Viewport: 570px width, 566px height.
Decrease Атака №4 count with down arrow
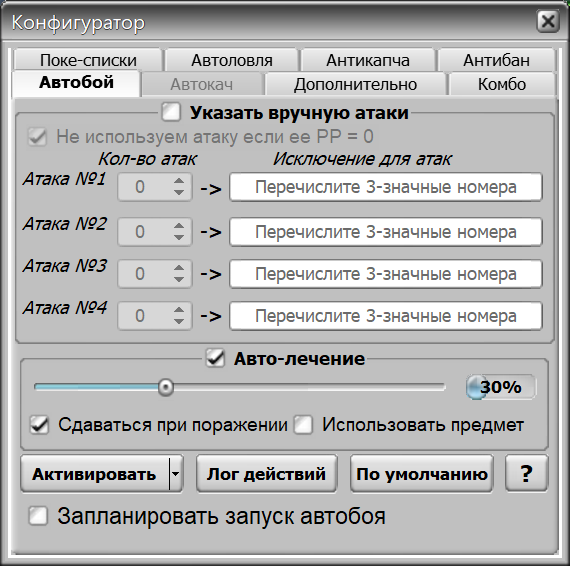(179, 321)
